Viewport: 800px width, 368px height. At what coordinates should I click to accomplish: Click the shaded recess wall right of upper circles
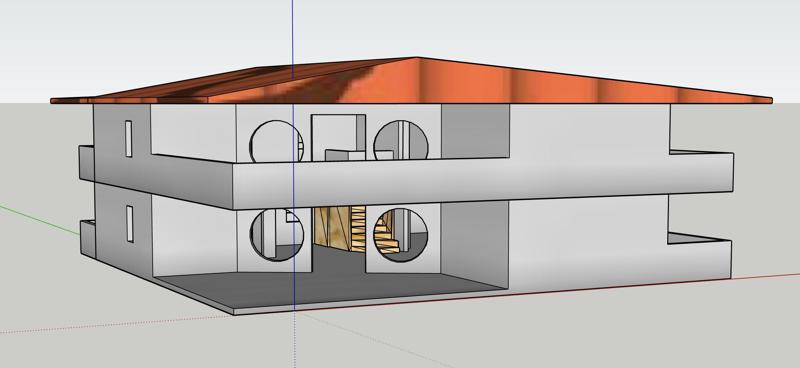[475, 131]
